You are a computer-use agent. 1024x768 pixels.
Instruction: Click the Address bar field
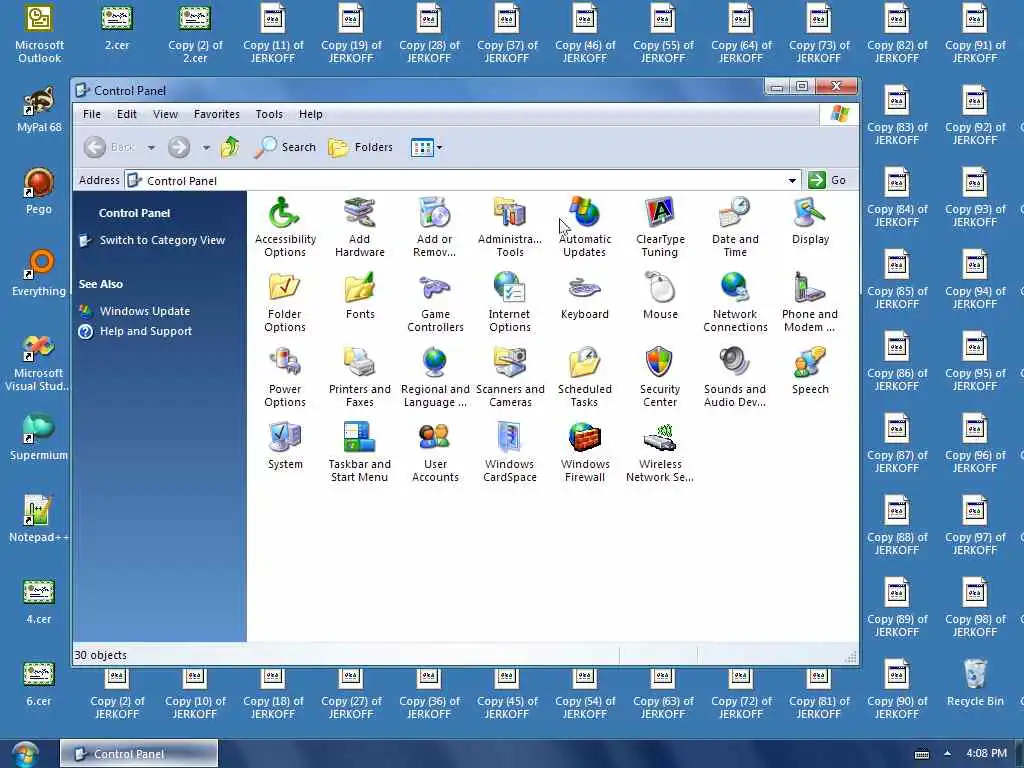pos(462,180)
